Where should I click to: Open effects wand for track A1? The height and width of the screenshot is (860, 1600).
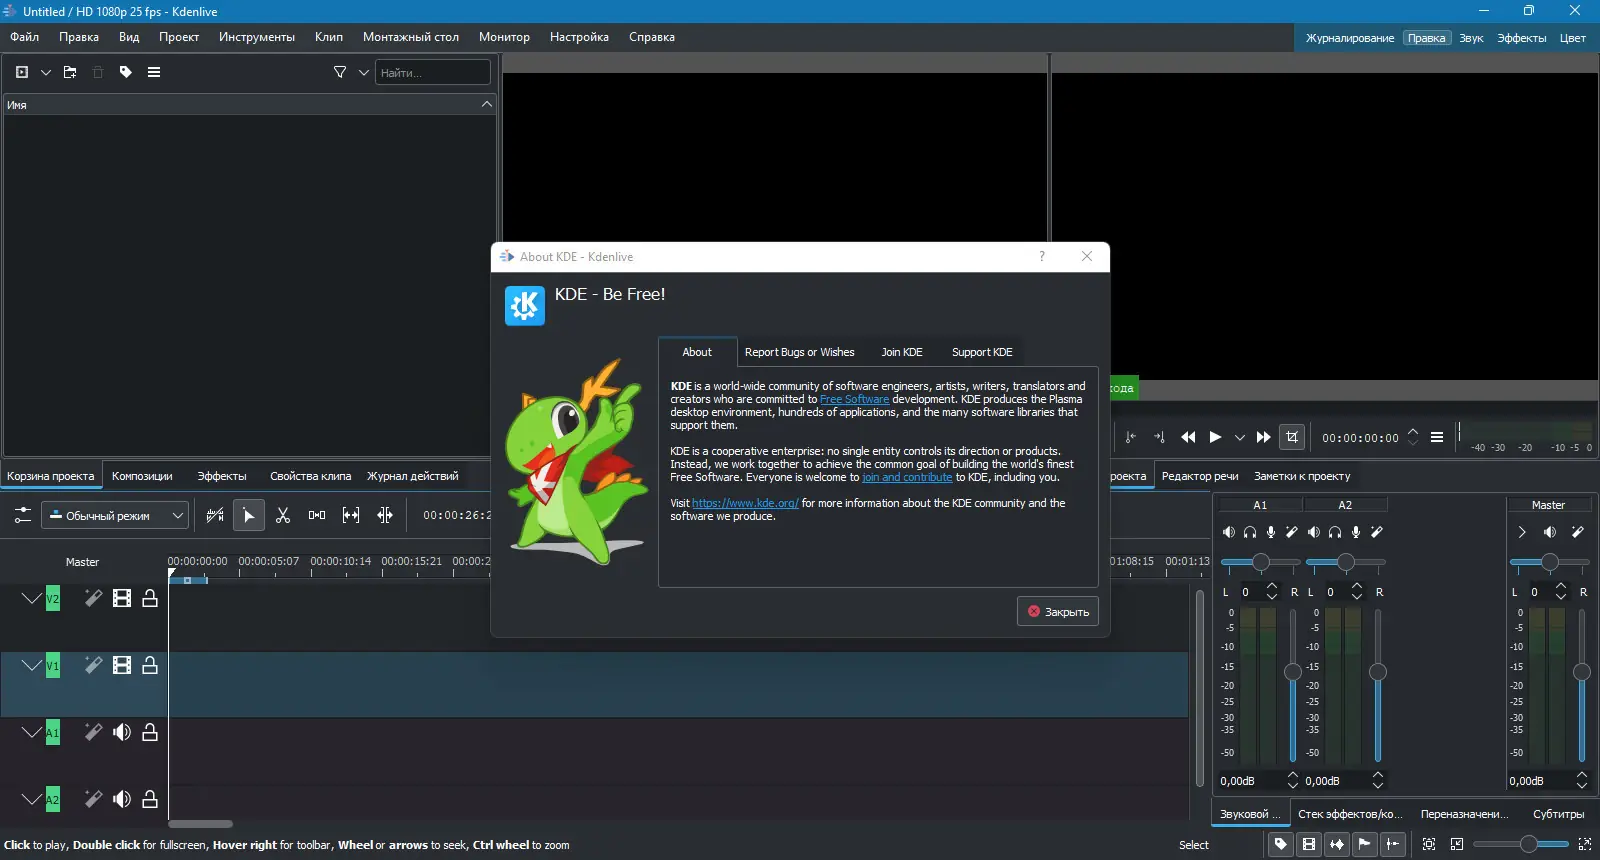(93, 732)
